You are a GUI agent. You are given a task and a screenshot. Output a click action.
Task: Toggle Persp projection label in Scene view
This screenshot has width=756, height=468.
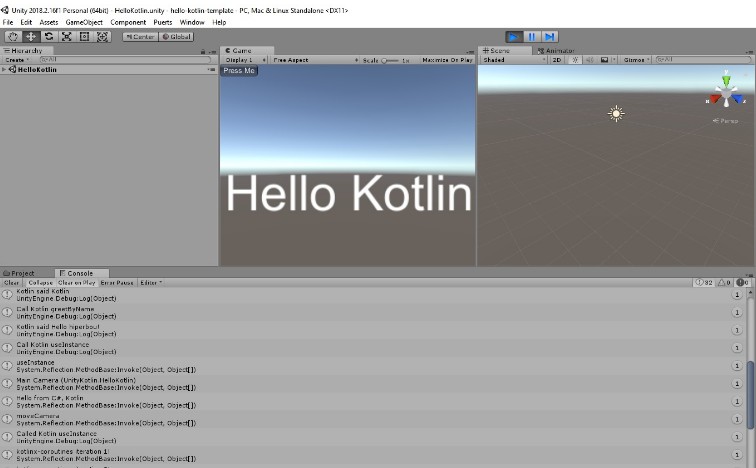(726, 120)
